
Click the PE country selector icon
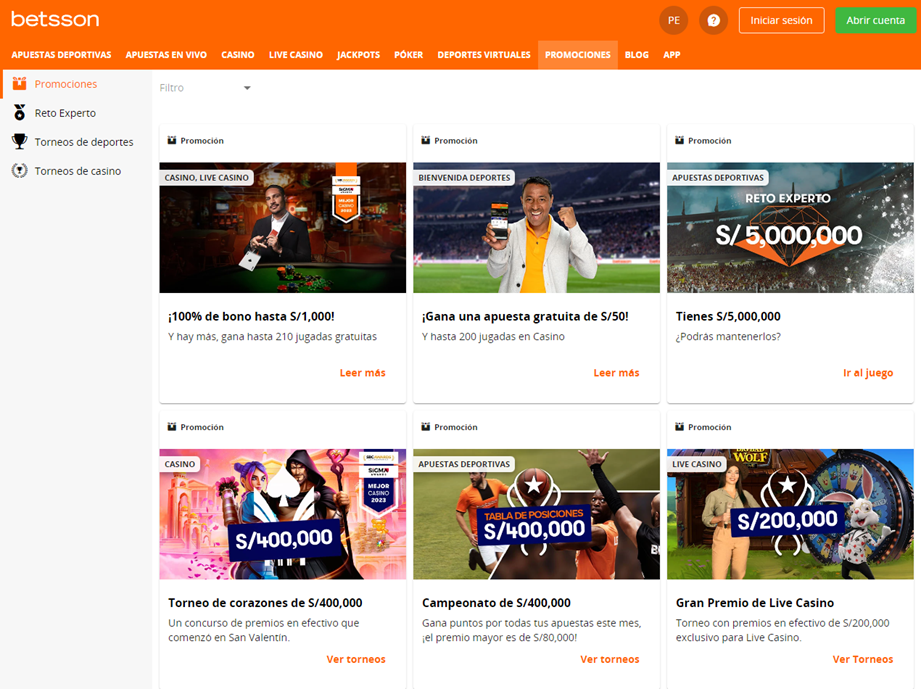(x=673, y=19)
